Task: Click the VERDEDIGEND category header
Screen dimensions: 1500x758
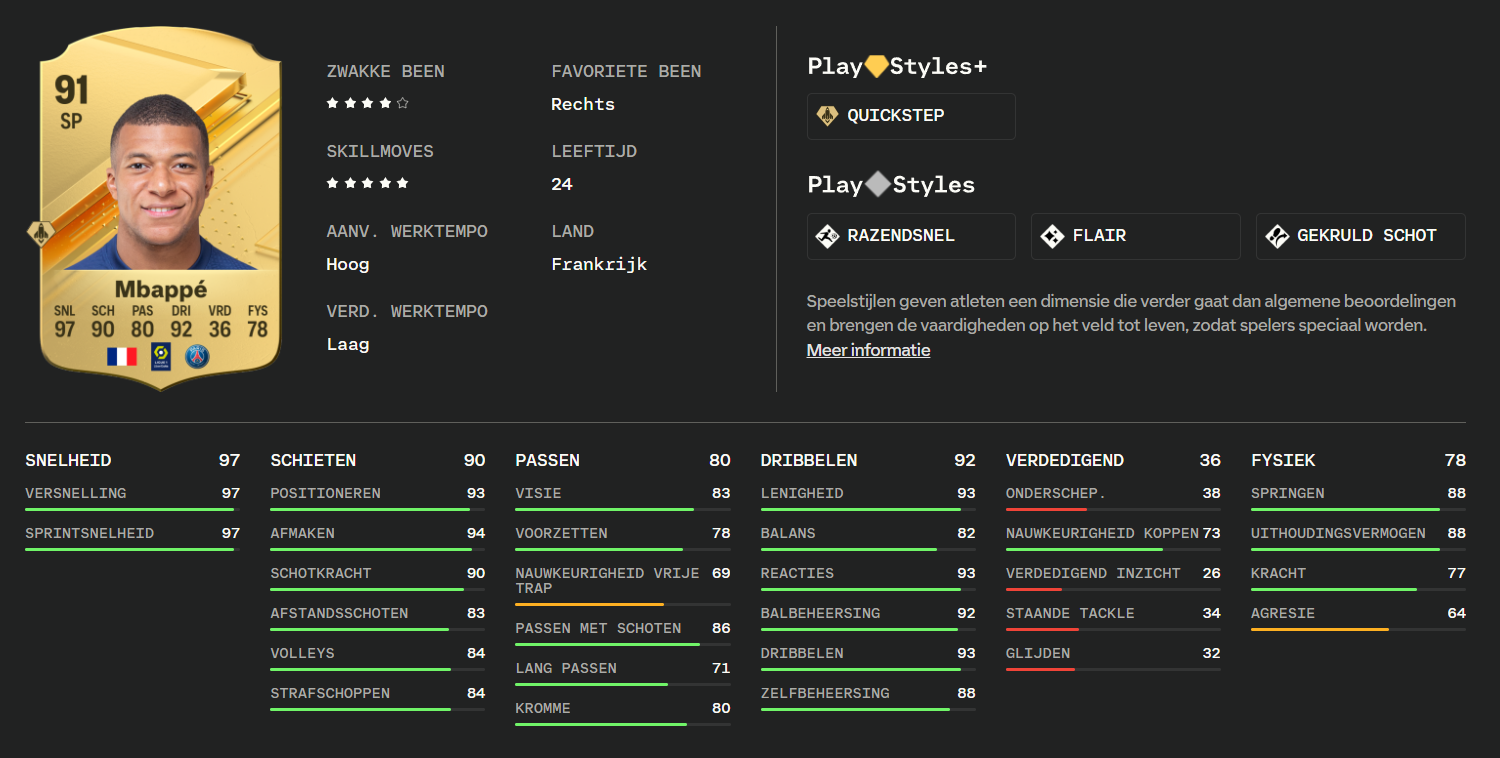Action: (1064, 460)
